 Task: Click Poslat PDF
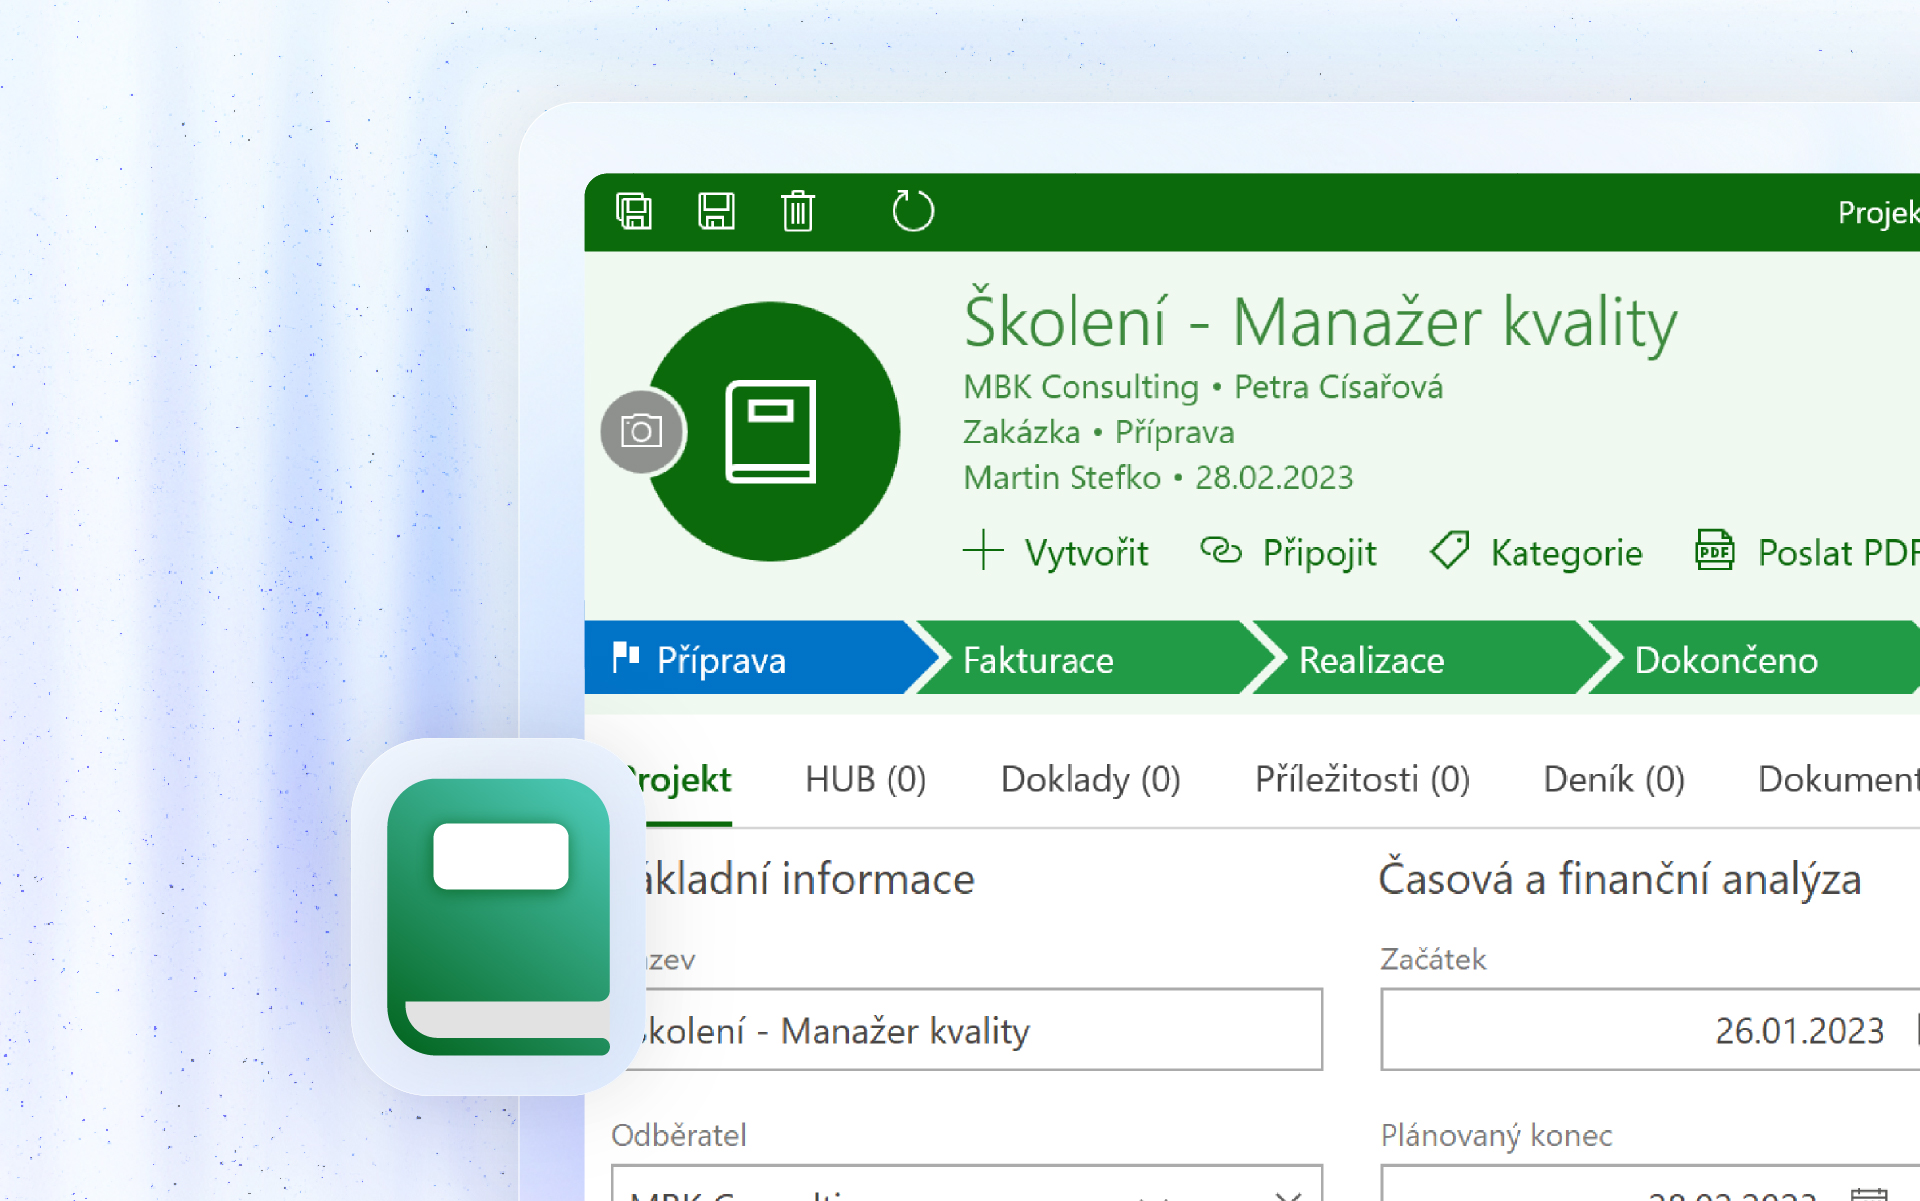(x=1838, y=552)
